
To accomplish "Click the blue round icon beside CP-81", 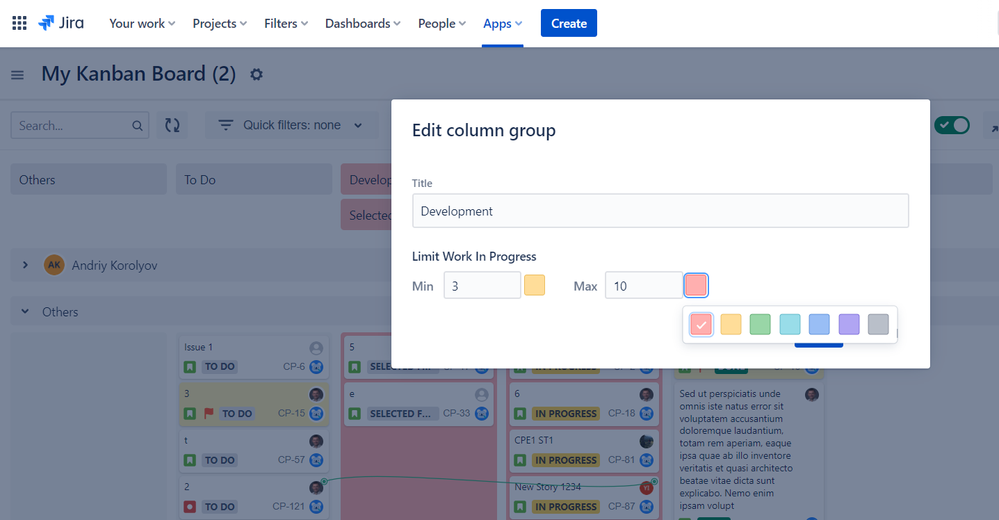I will [647, 459].
